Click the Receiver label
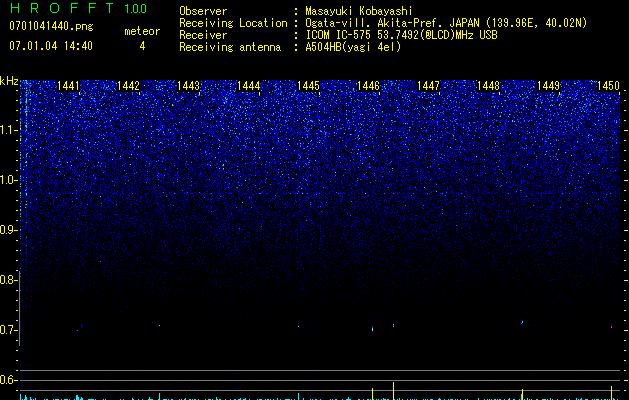Screen dimensions: 629x400 203,35
